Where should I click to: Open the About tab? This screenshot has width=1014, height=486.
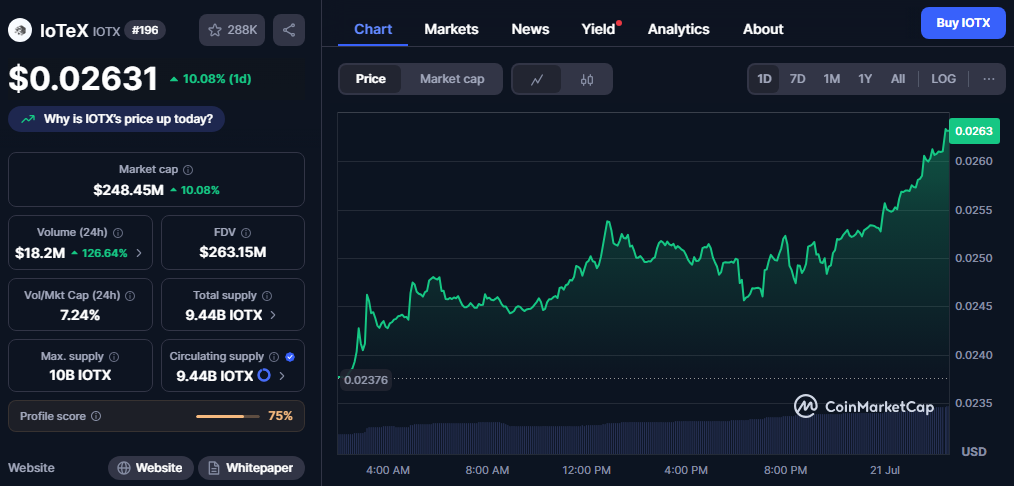coord(763,29)
